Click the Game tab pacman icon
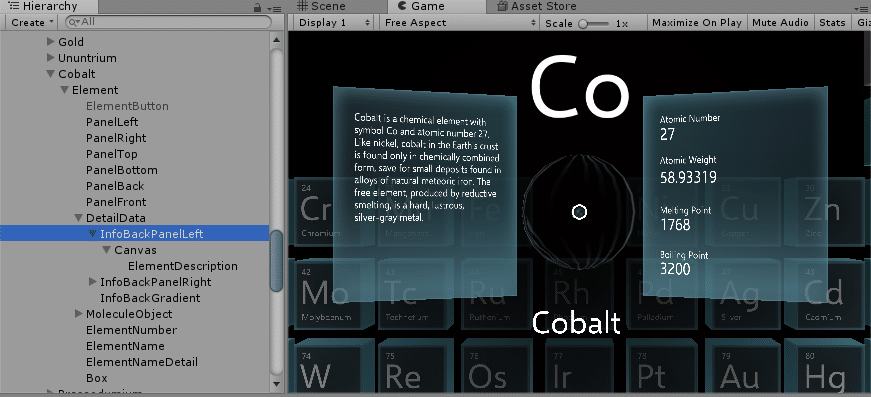 pos(402,6)
